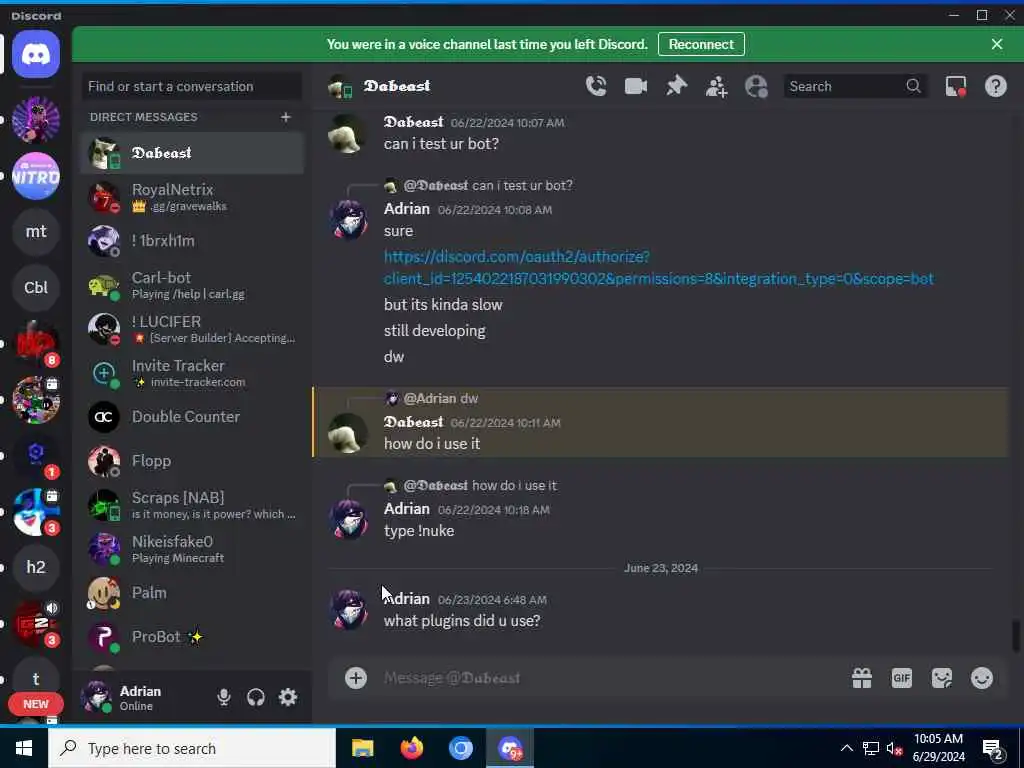Open the ! 1brxh1m conversation

[192, 241]
